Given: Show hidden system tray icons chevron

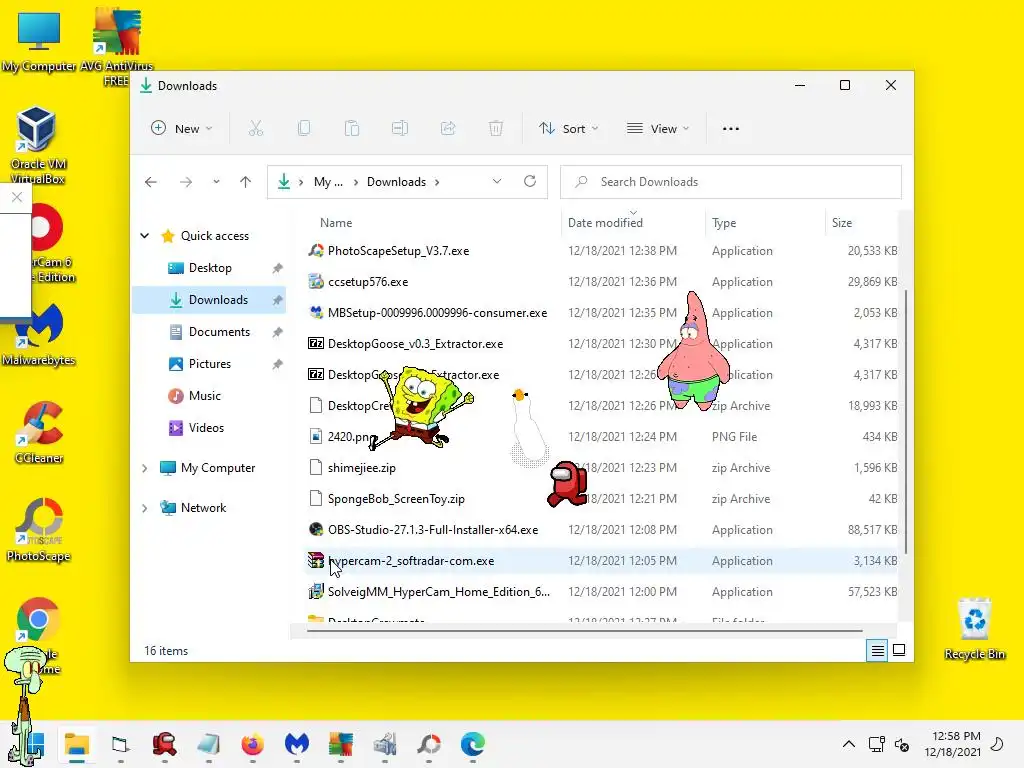Looking at the screenshot, I should click(848, 744).
